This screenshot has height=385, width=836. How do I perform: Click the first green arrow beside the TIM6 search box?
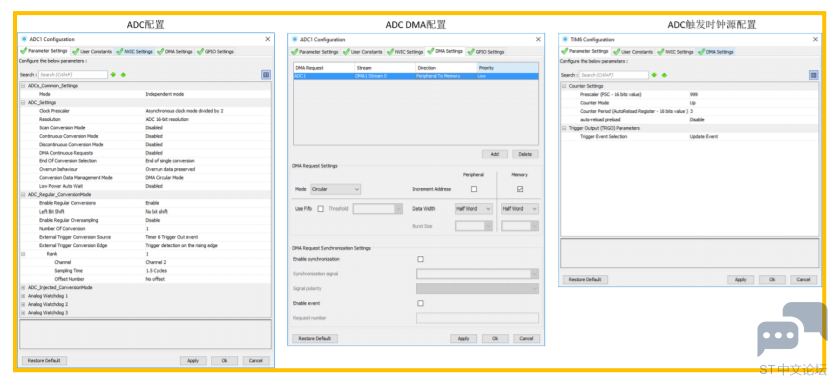(x=654, y=75)
